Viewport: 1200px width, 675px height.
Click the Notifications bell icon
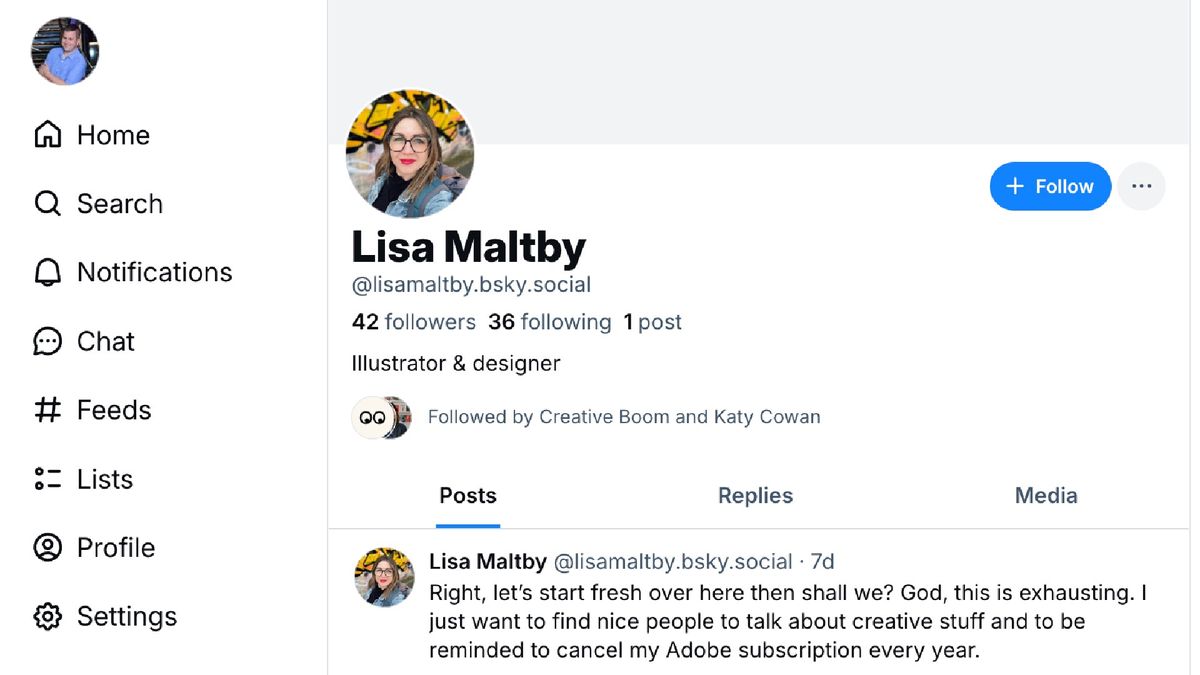[x=47, y=273]
